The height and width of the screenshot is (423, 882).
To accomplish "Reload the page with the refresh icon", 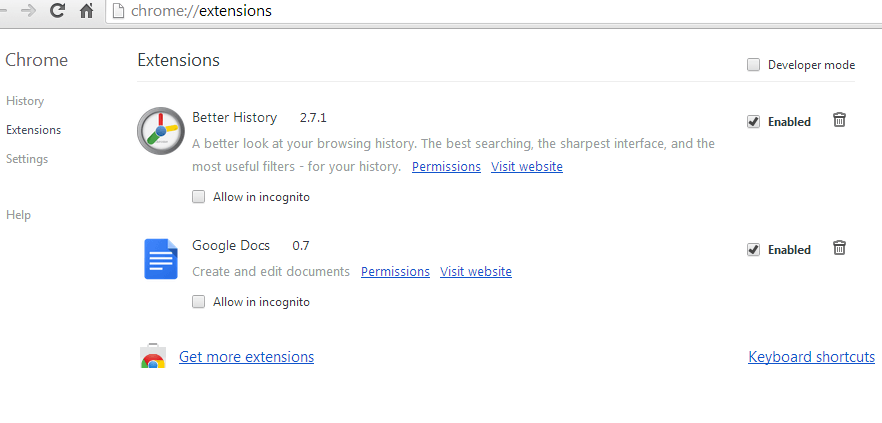I will tap(56, 11).
